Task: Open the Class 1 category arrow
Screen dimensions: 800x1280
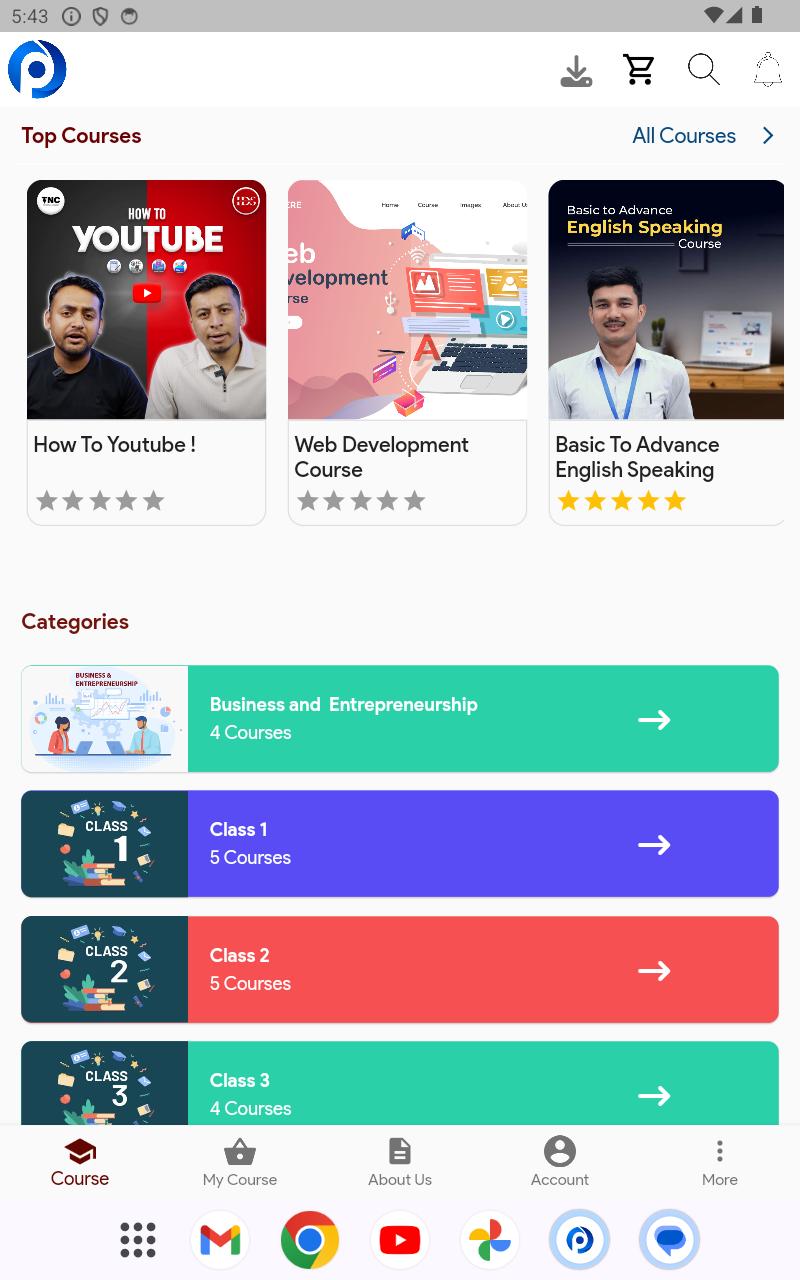Action: pos(654,845)
